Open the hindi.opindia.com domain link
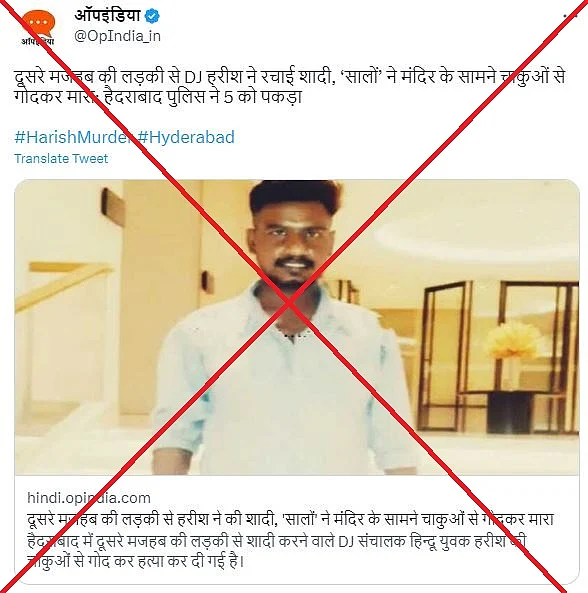The width and height of the screenshot is (588, 593). [x=89, y=498]
